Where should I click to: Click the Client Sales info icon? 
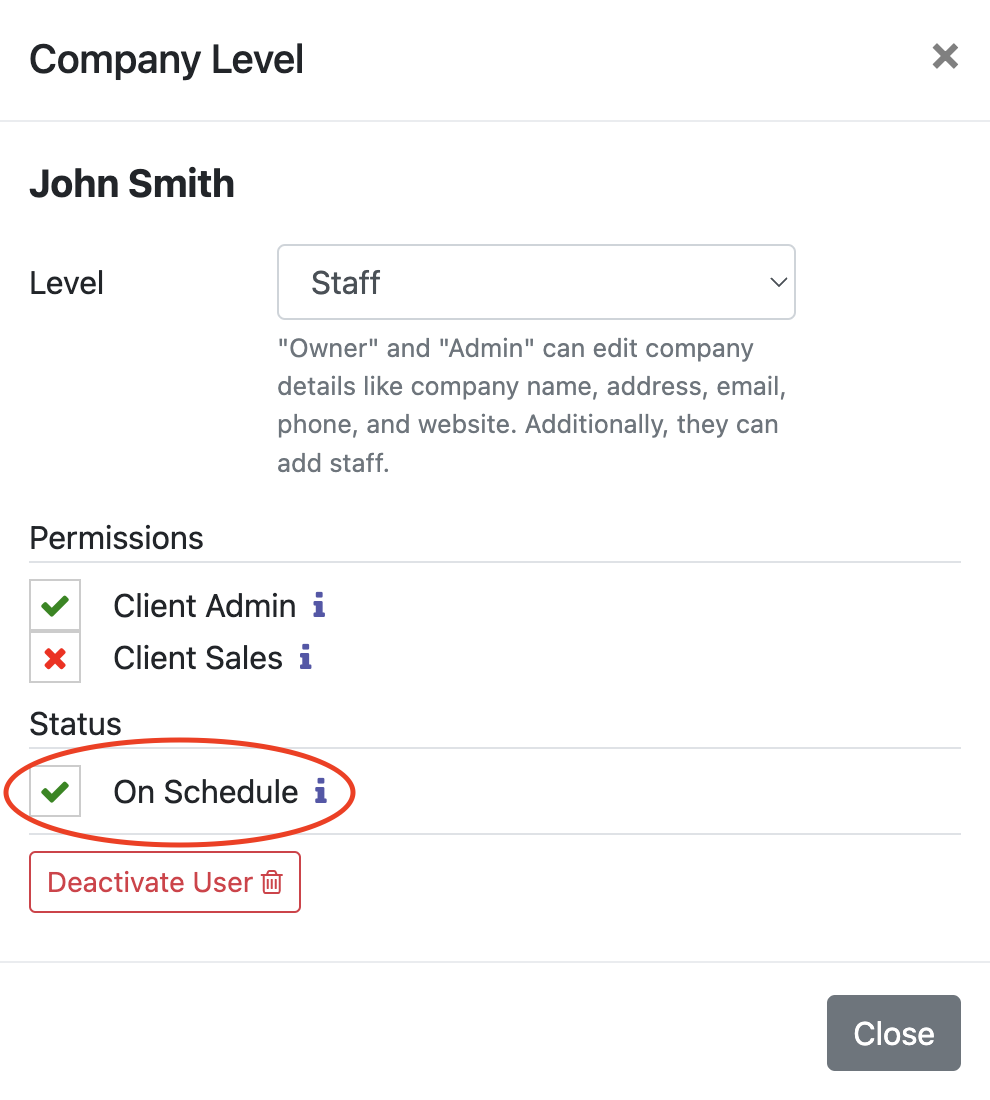[304, 657]
